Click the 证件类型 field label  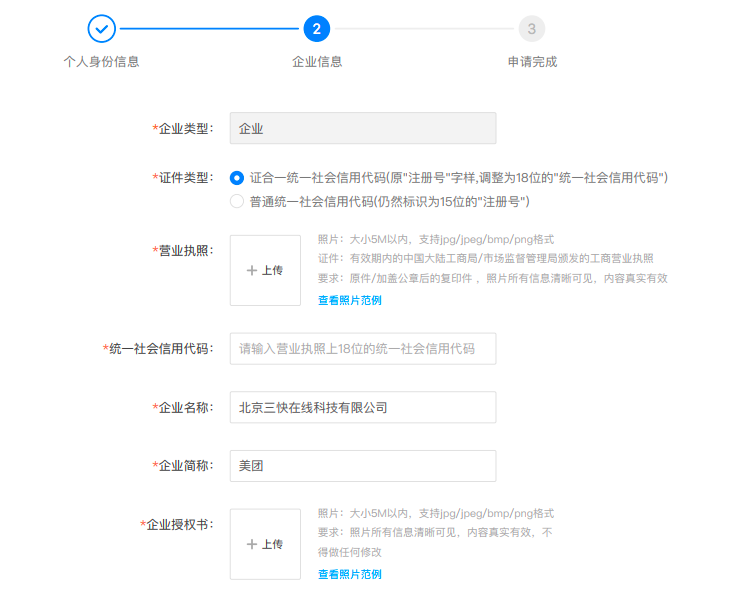184,178
